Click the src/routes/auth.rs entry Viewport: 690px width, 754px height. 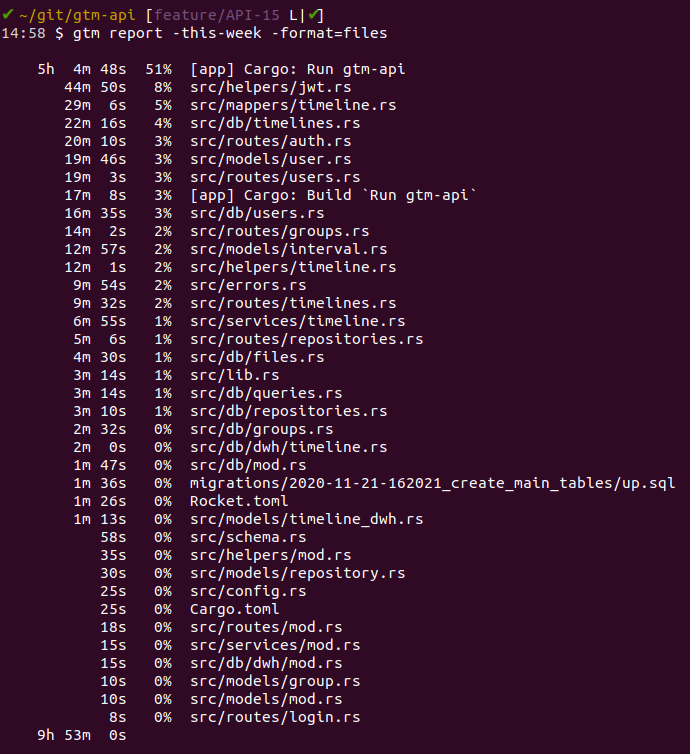pos(271,141)
